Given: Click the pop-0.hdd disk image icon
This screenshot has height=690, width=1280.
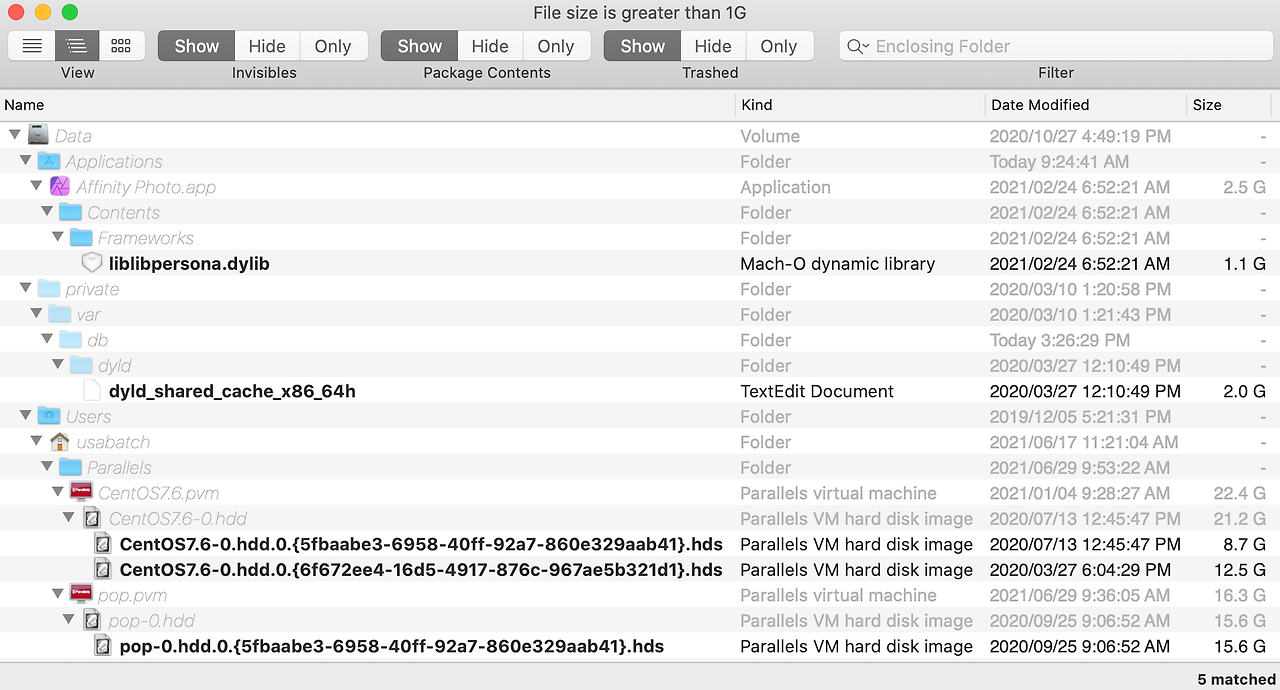Looking at the screenshot, I should coord(92,620).
